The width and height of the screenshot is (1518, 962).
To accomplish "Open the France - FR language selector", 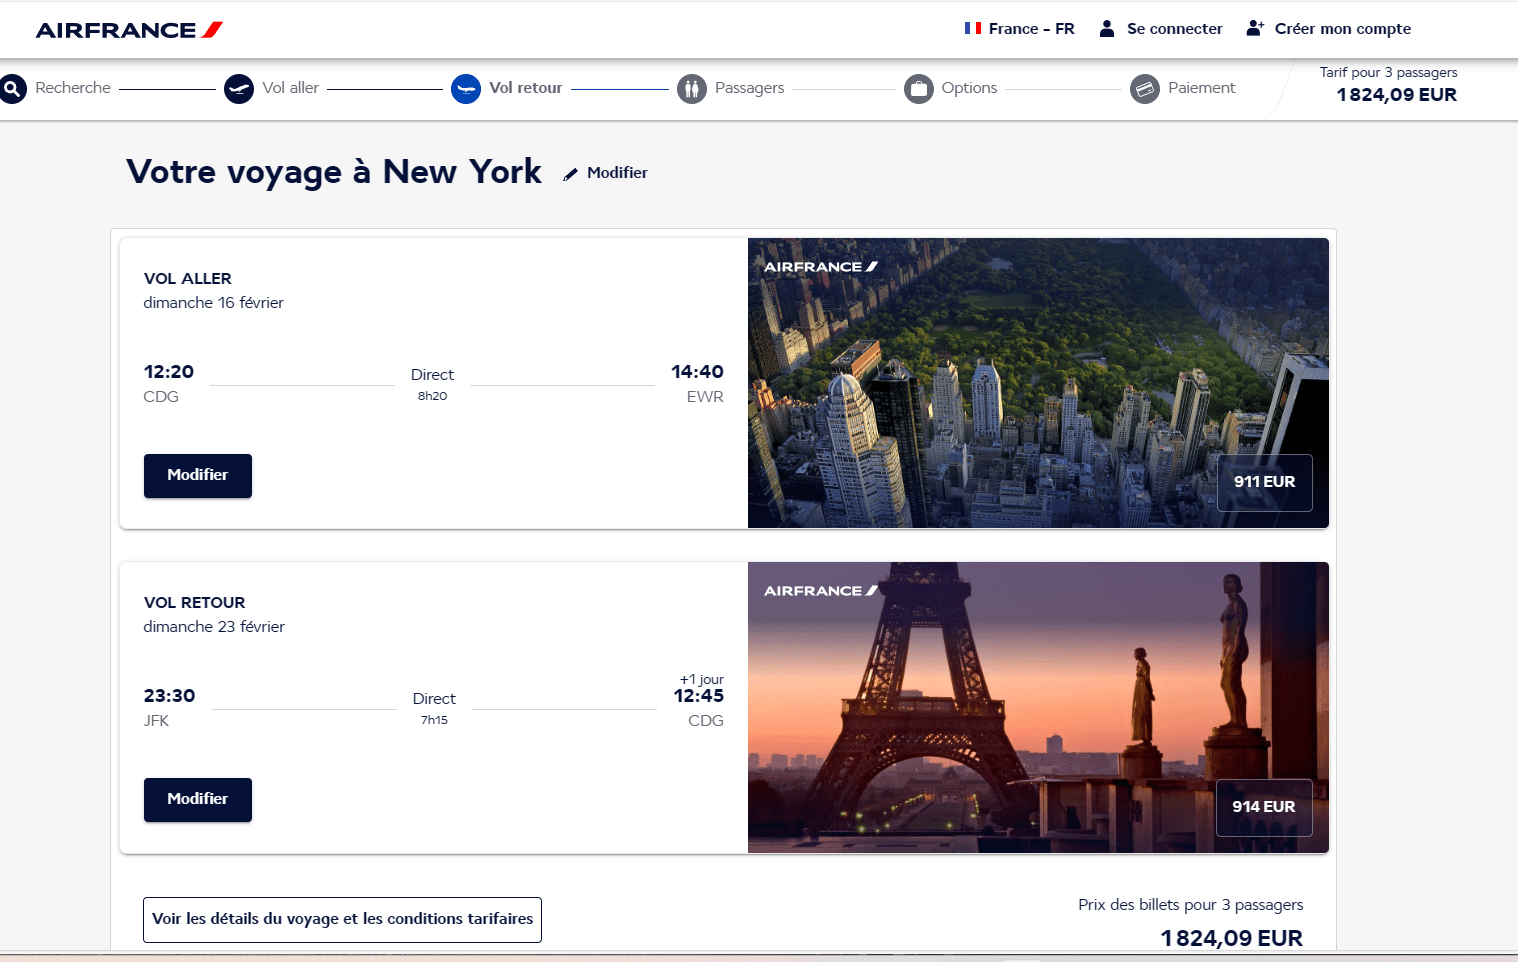I will click(1020, 29).
